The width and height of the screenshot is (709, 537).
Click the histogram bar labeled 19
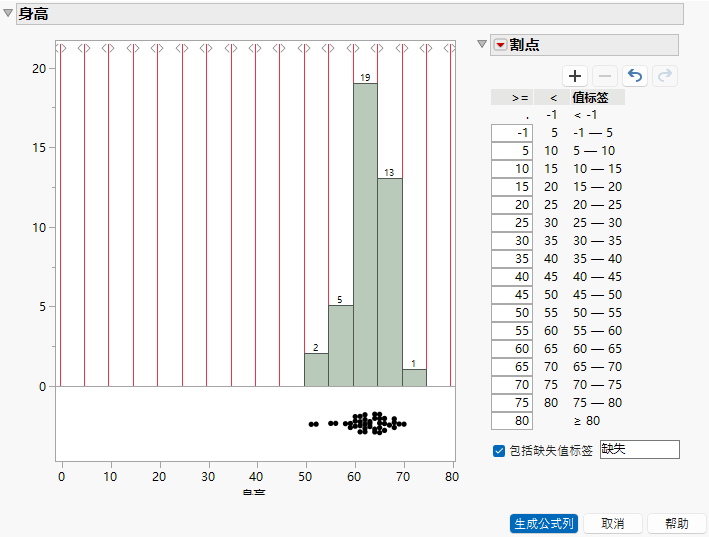click(365, 235)
